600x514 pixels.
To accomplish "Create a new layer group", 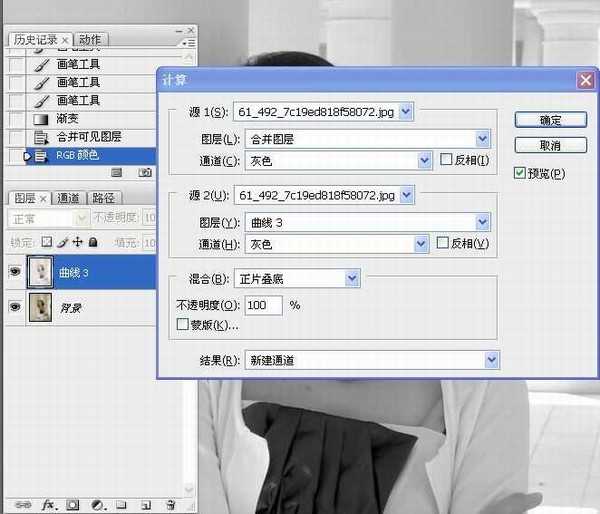I will coord(120,505).
